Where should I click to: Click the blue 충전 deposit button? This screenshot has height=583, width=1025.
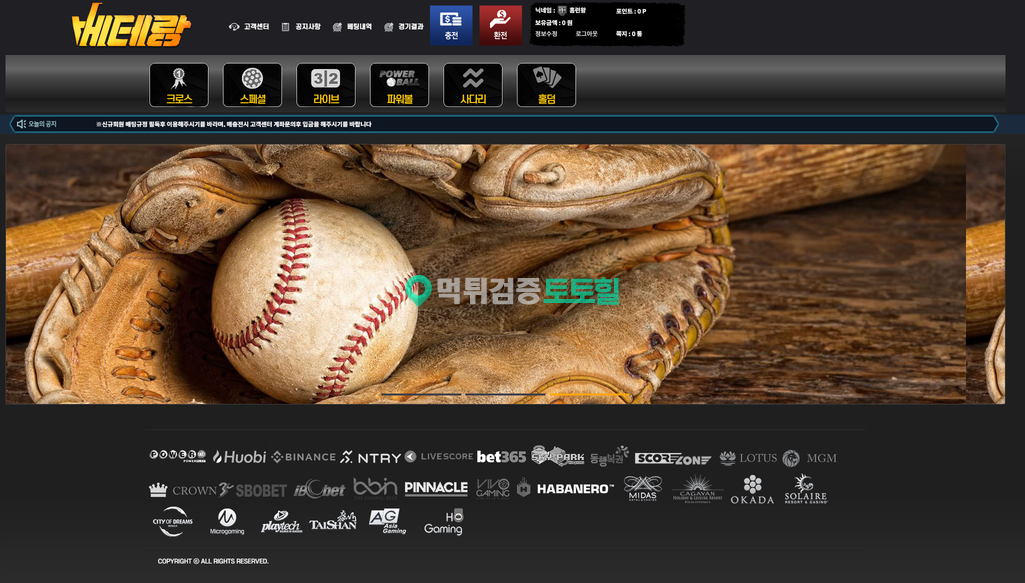[x=451, y=25]
